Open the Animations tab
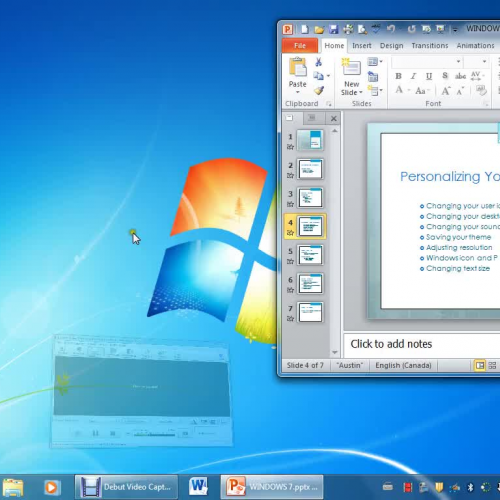 (x=475, y=46)
